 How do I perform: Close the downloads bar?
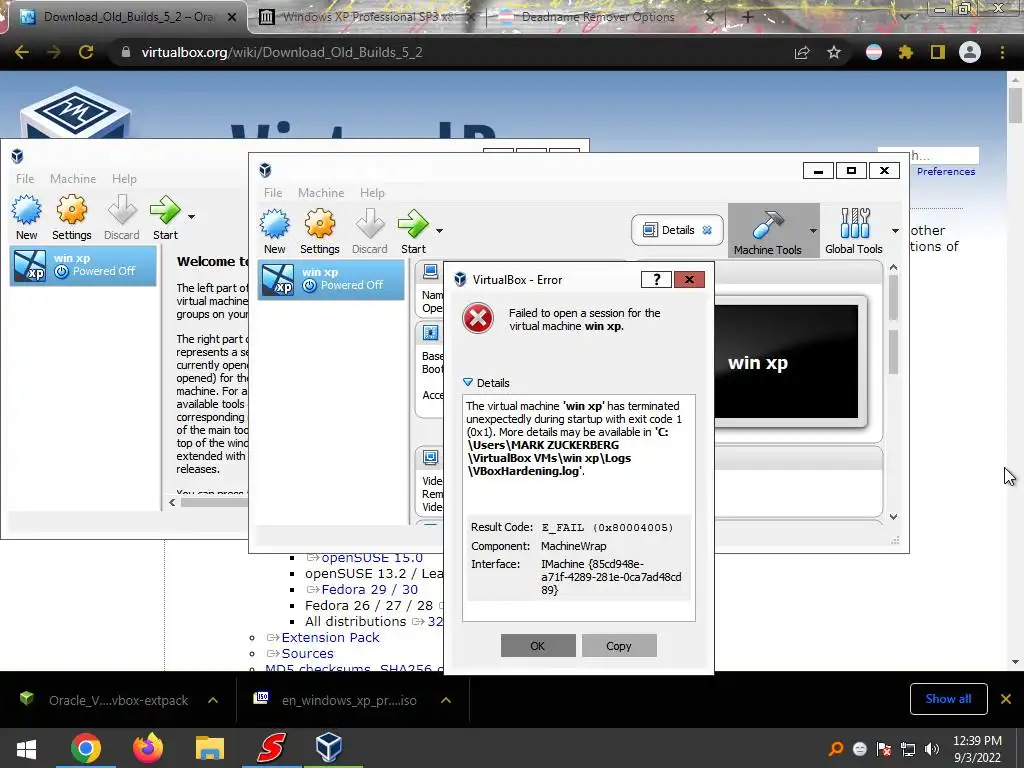[x=1006, y=699]
